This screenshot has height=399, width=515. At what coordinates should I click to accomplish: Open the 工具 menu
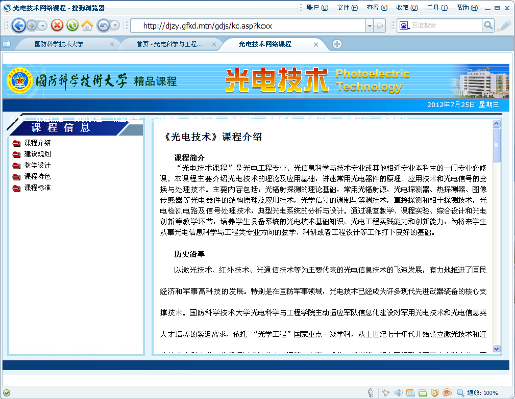pos(437,7)
